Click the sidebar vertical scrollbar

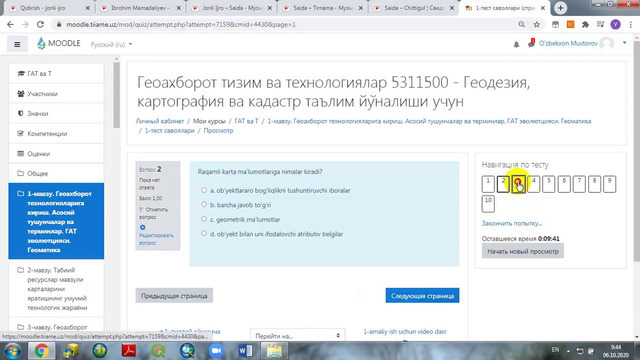coord(116,96)
